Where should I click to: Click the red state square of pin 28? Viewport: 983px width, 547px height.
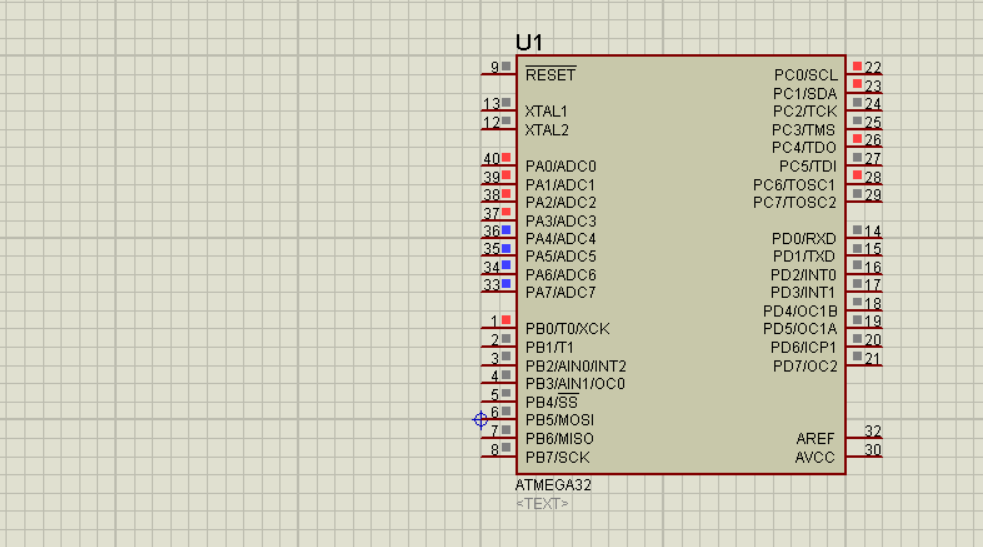[x=857, y=175]
